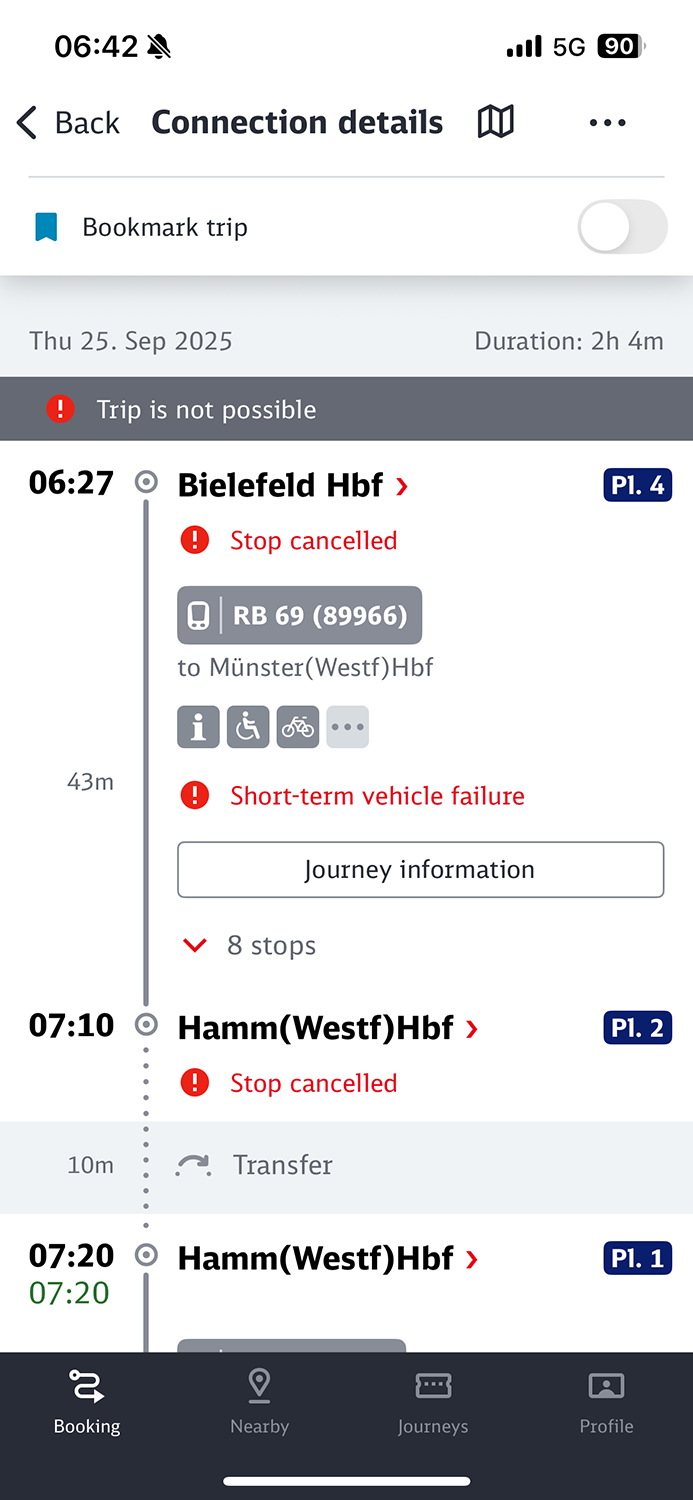The image size is (693, 1500).
Task: Tap the train information icon
Action: (x=198, y=727)
